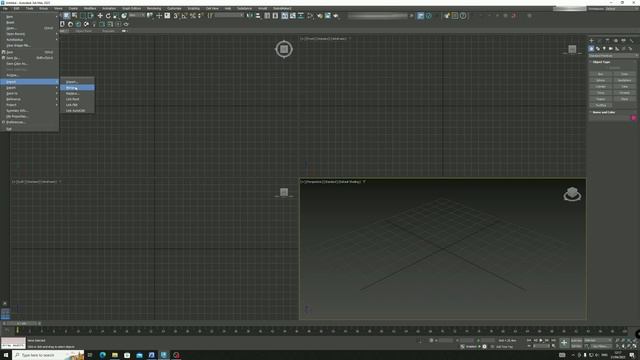Viewport: 640px width, 360px height.
Task: Click the Mirror tool icon
Action: click(250, 16)
